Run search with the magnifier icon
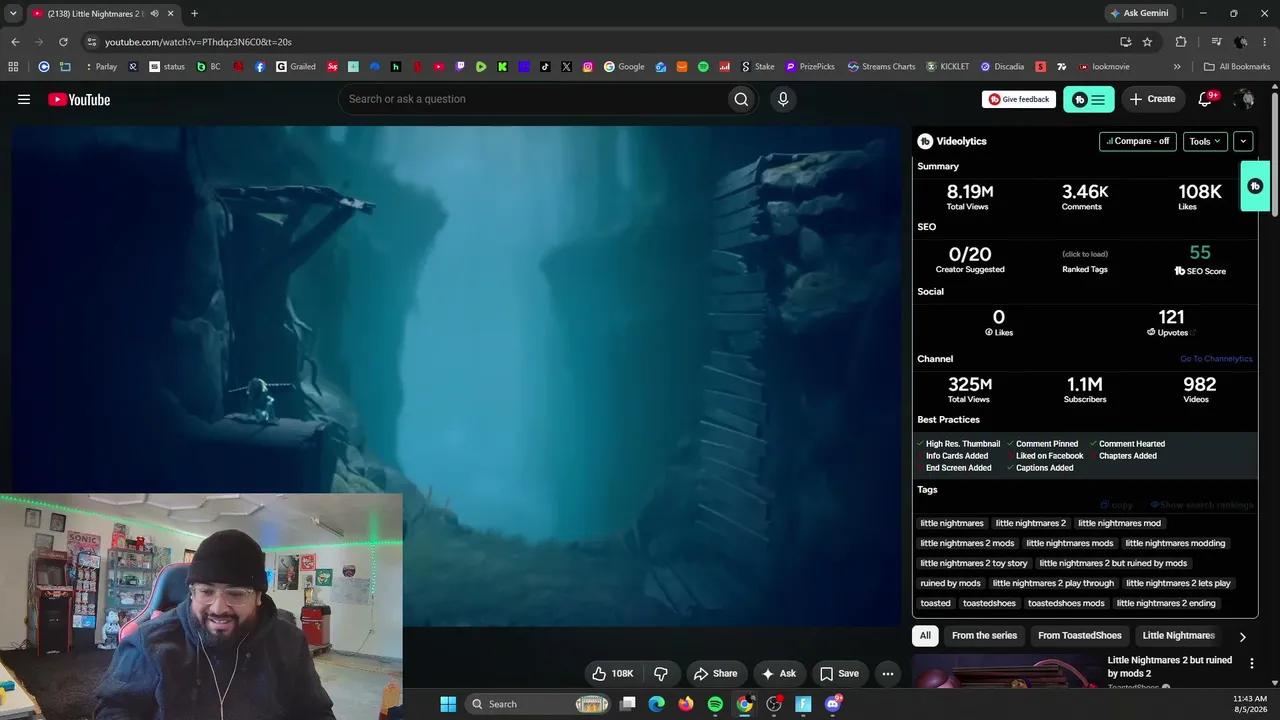 coord(741,99)
